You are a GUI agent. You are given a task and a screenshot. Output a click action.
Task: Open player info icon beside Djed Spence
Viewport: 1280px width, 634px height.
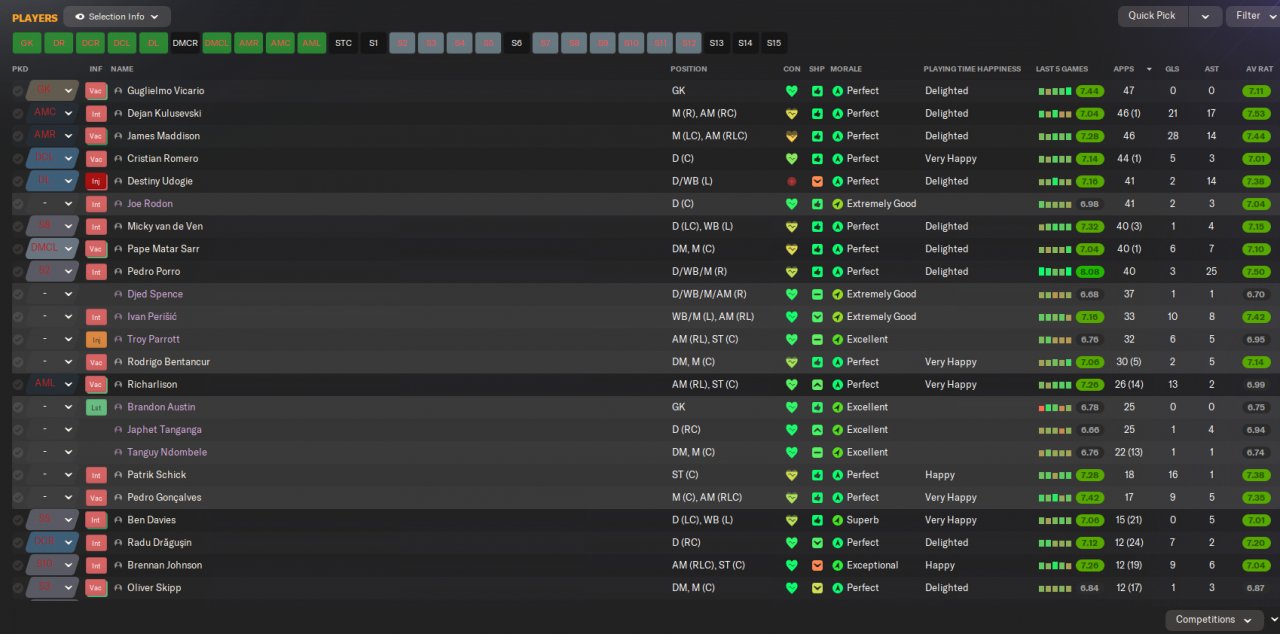(118, 294)
